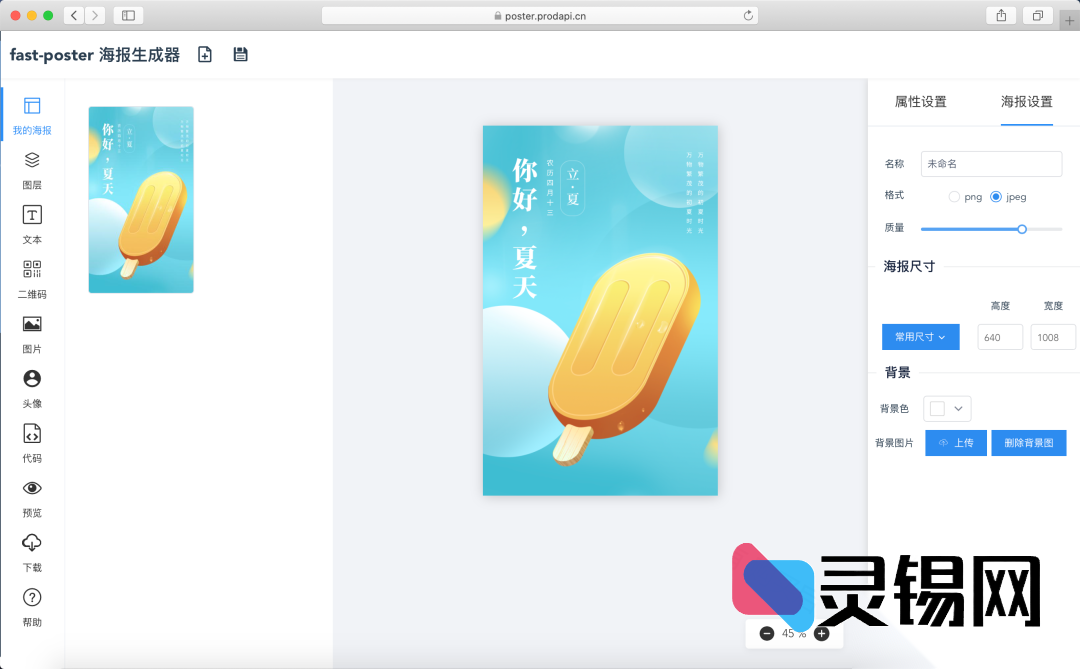Switch to the 属性设置 tab

coord(920,102)
